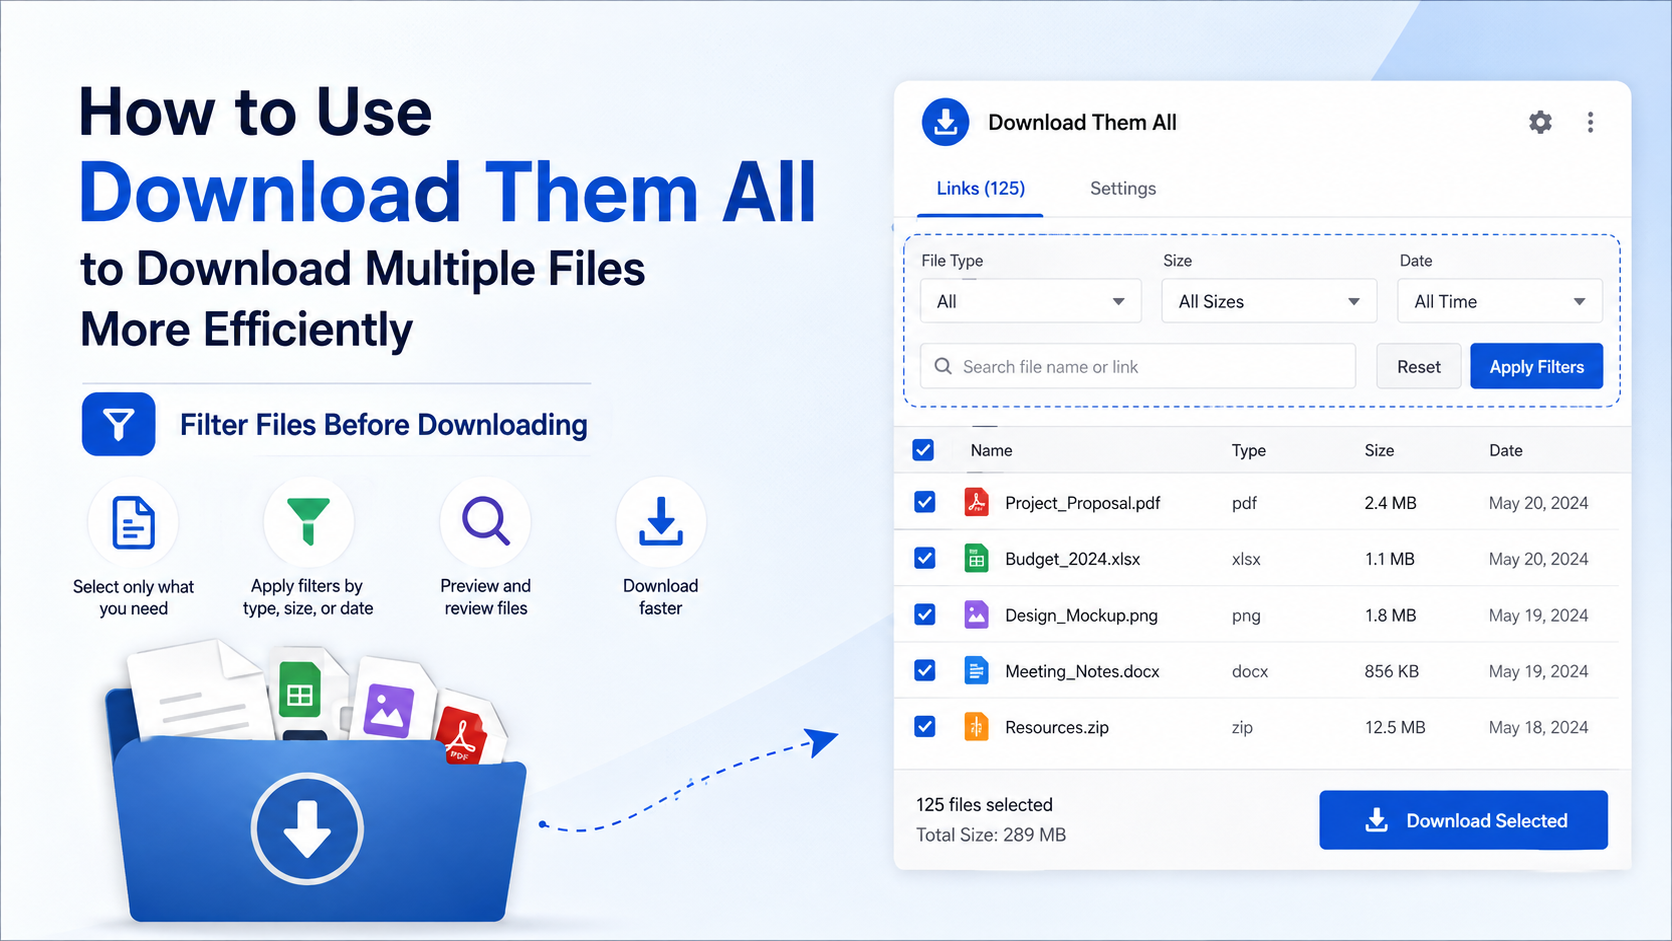The height and width of the screenshot is (941, 1672).
Task: Click the 125 files selected text
Action: click(984, 804)
